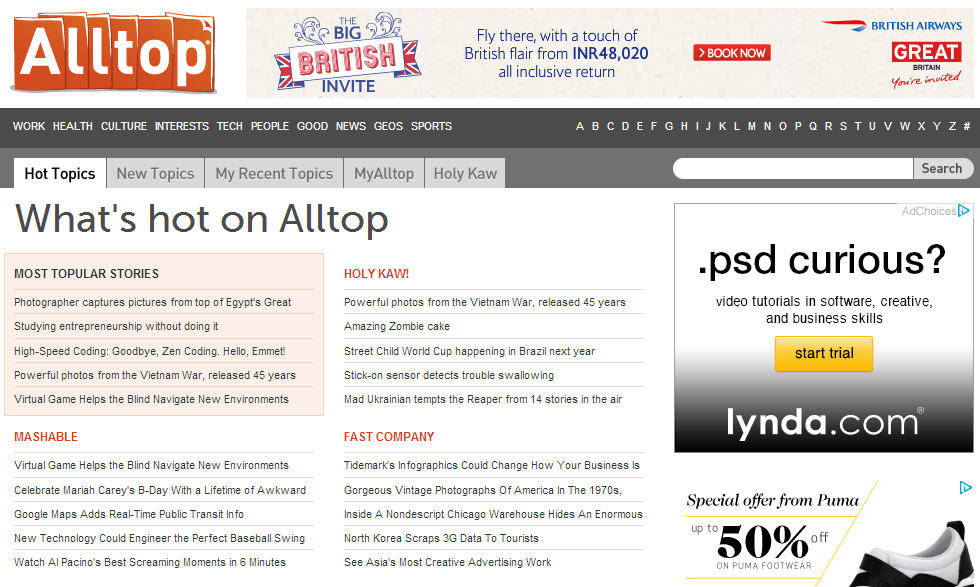The image size is (980, 587).
Task: Browse topics under the # symbol
Action: coord(966,126)
